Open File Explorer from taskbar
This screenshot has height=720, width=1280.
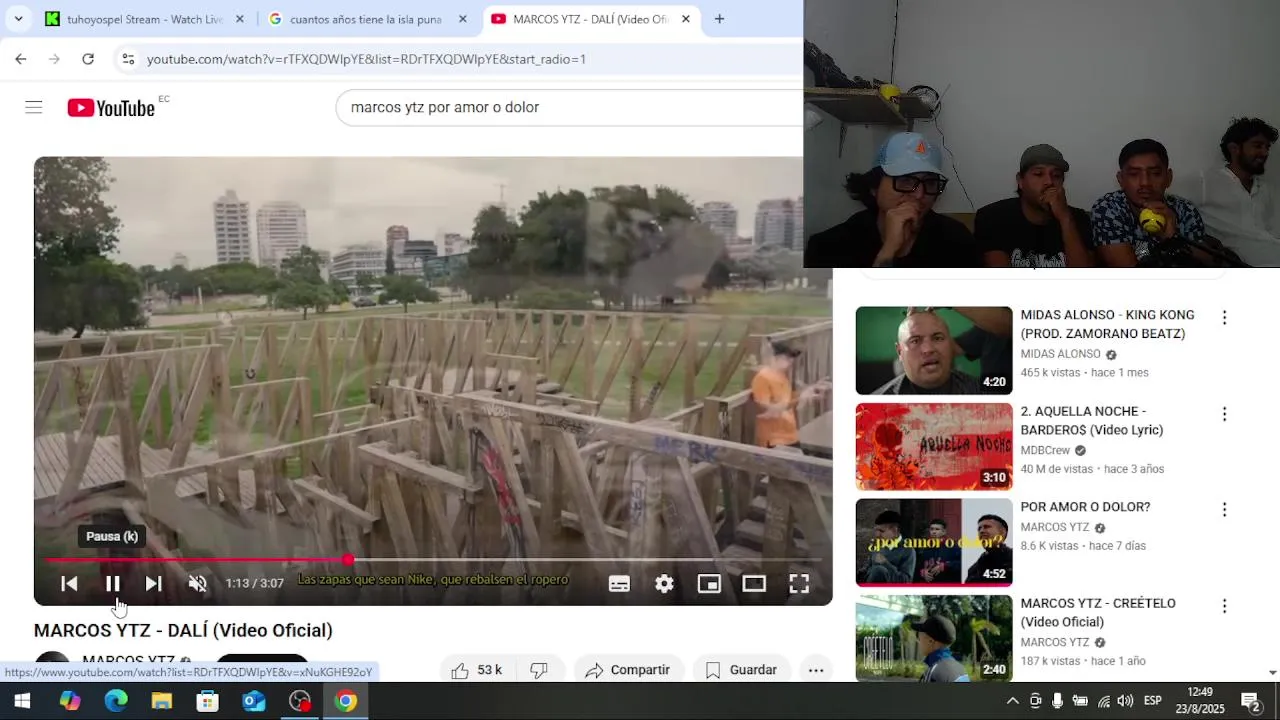click(x=162, y=701)
